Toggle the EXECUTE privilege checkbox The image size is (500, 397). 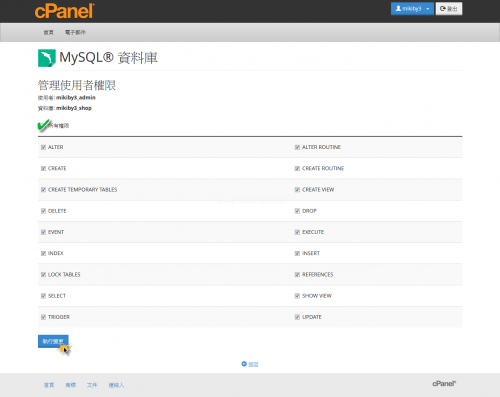pos(297,232)
